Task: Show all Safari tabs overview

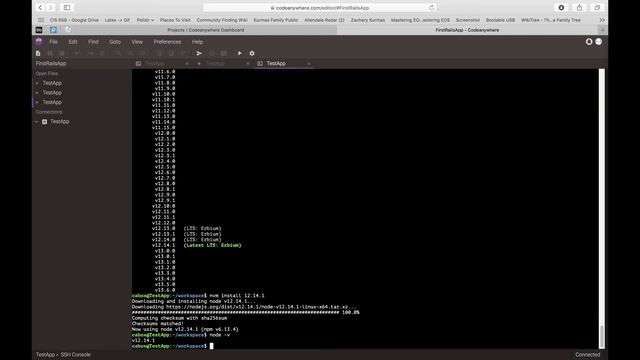Action: pyautogui.click(x=597, y=7)
